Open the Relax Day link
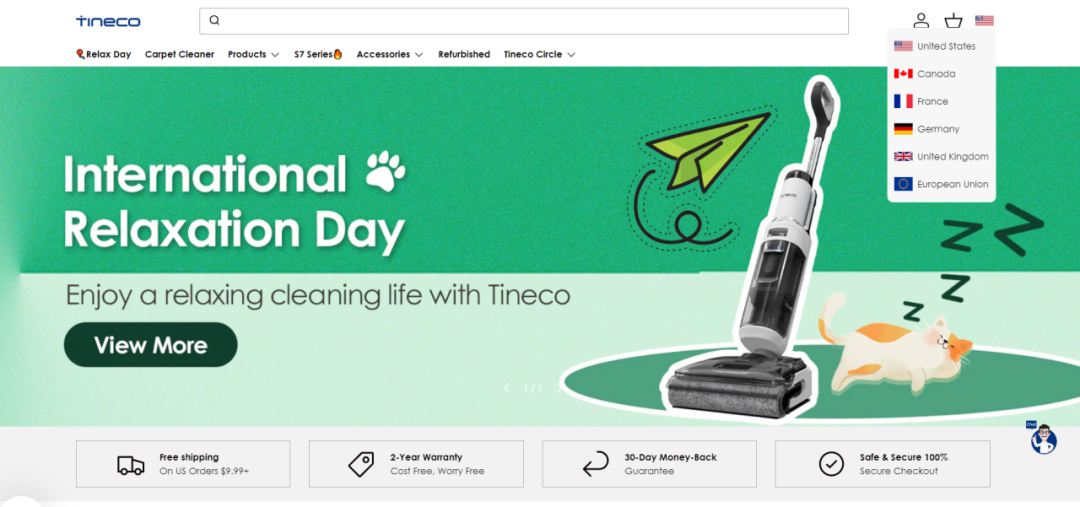The image size is (1080, 507). [x=103, y=54]
